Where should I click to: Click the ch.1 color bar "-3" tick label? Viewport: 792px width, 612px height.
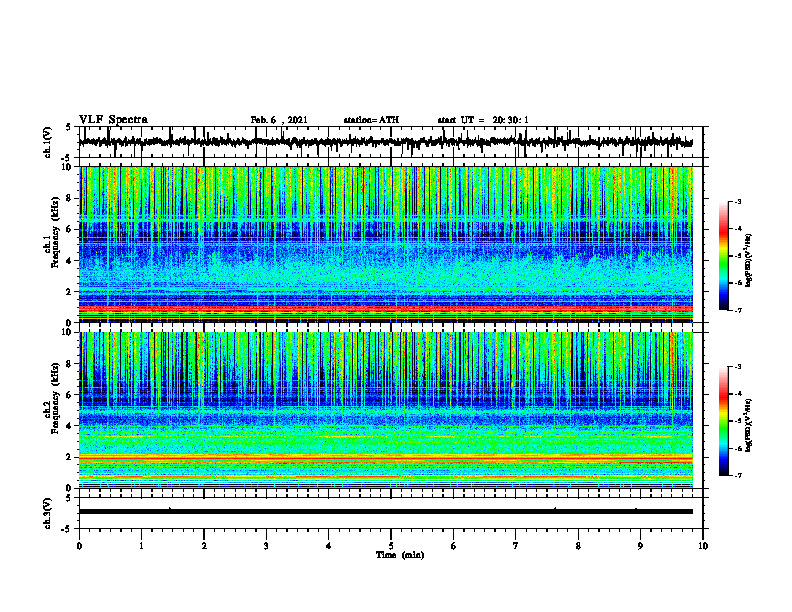pyautogui.click(x=738, y=201)
